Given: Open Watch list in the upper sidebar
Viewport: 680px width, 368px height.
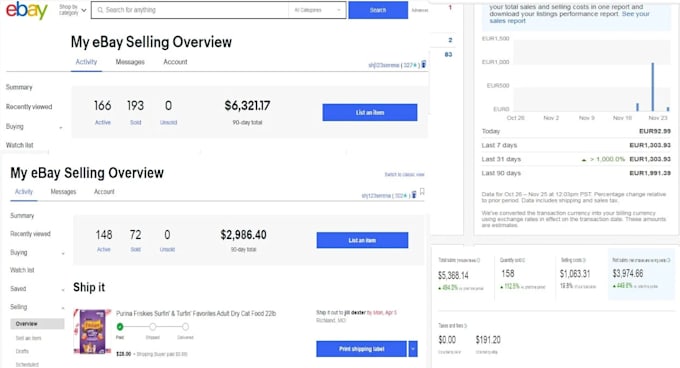Looking at the screenshot, I should tap(20, 145).
